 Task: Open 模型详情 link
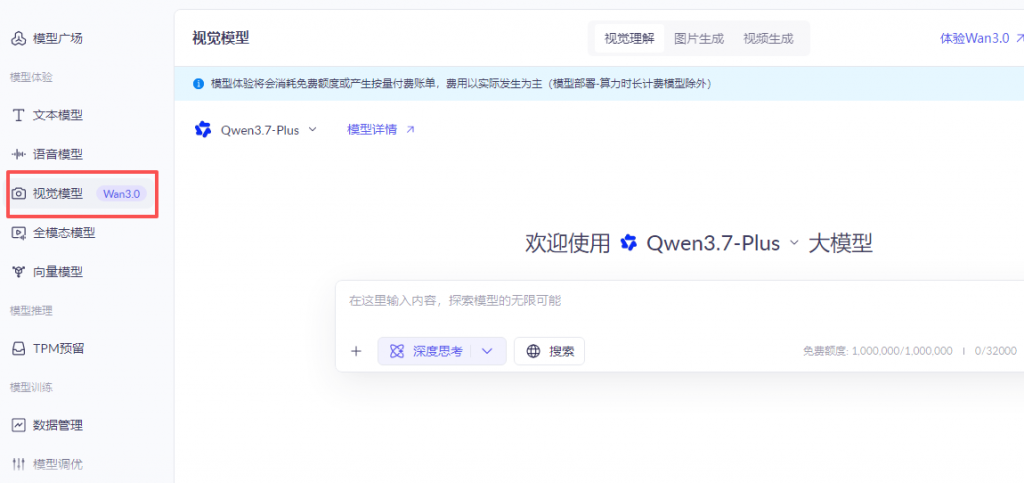[372, 129]
